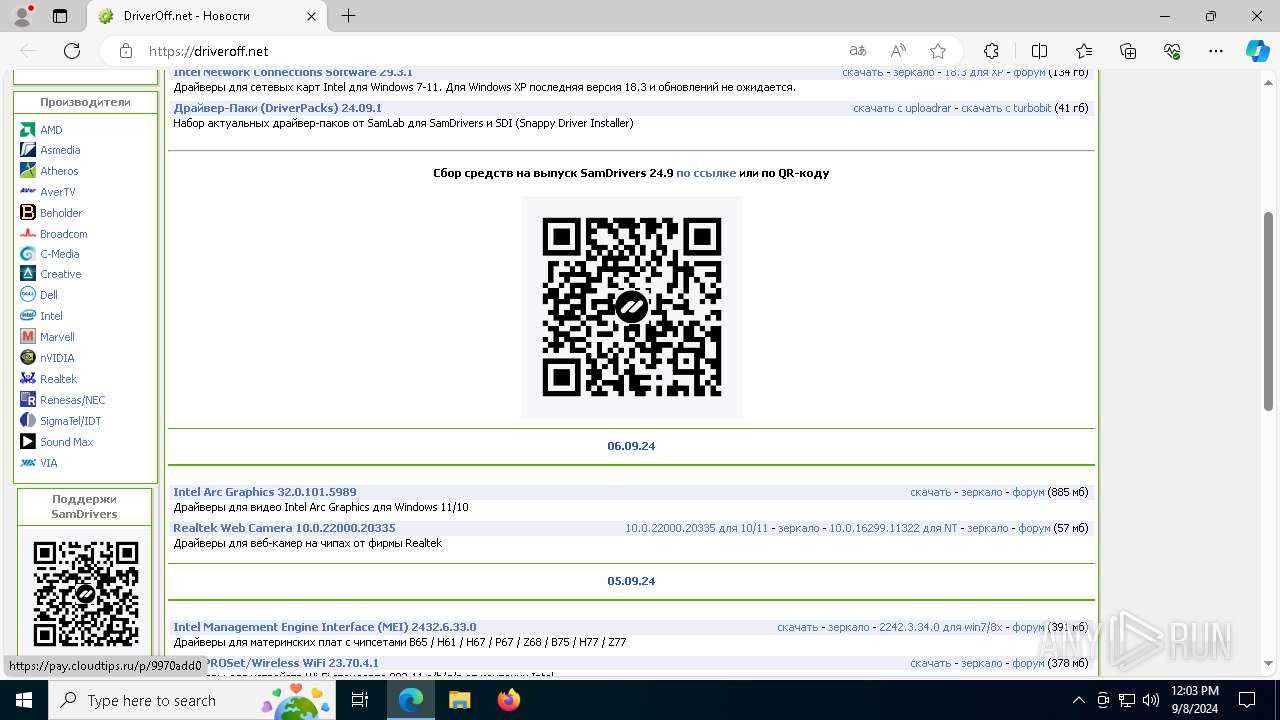Open the Favorites list button

coord(1084,51)
